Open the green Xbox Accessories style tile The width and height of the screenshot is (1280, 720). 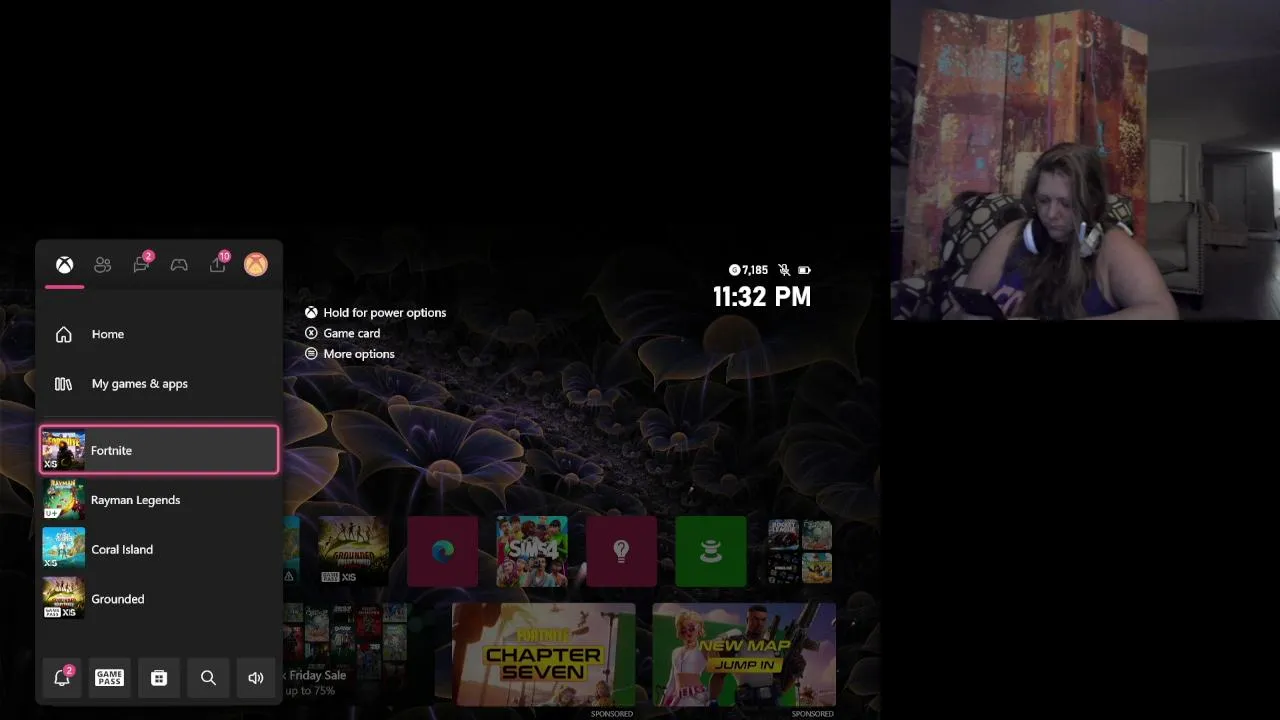711,551
